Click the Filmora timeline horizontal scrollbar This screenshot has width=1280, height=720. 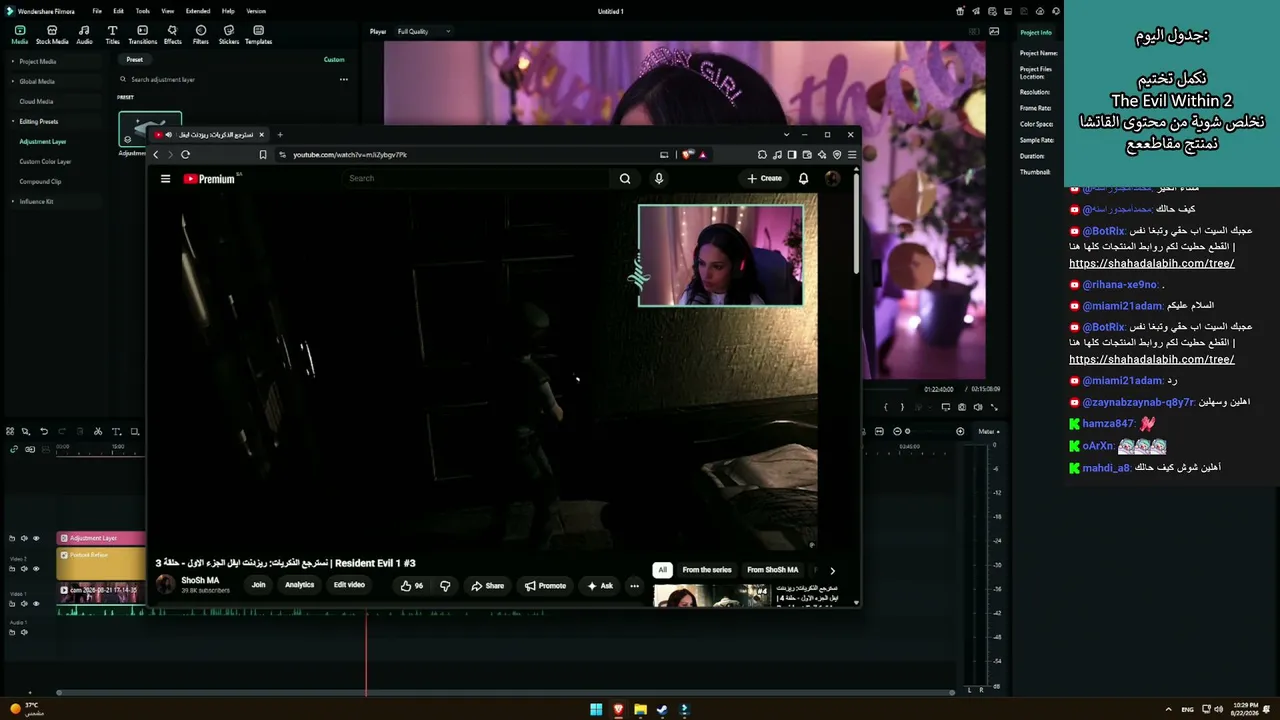coord(505,692)
